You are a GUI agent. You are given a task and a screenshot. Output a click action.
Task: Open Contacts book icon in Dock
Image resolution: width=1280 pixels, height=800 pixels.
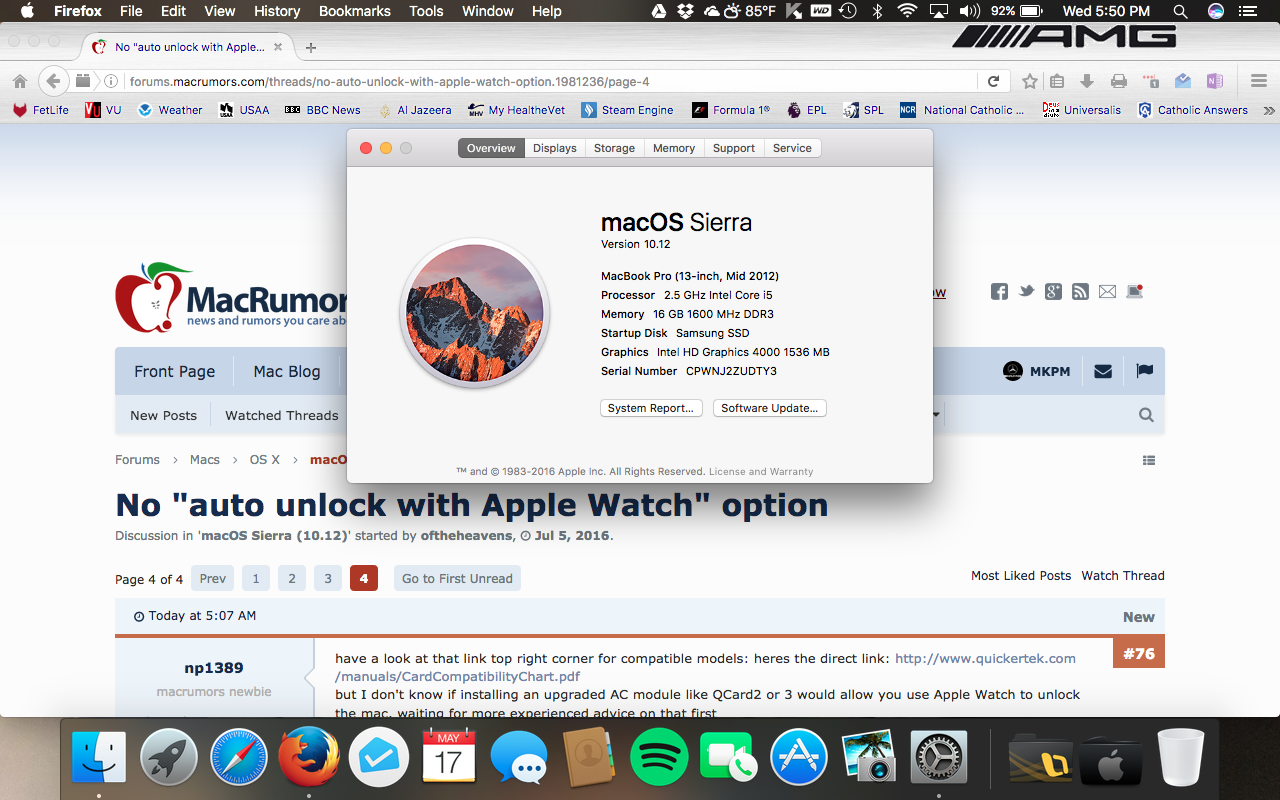pos(588,756)
